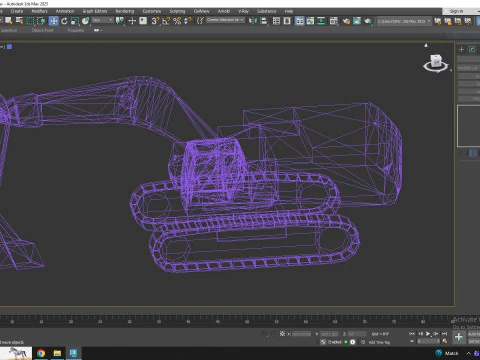Click the Z coordinate input field

[357, 334]
